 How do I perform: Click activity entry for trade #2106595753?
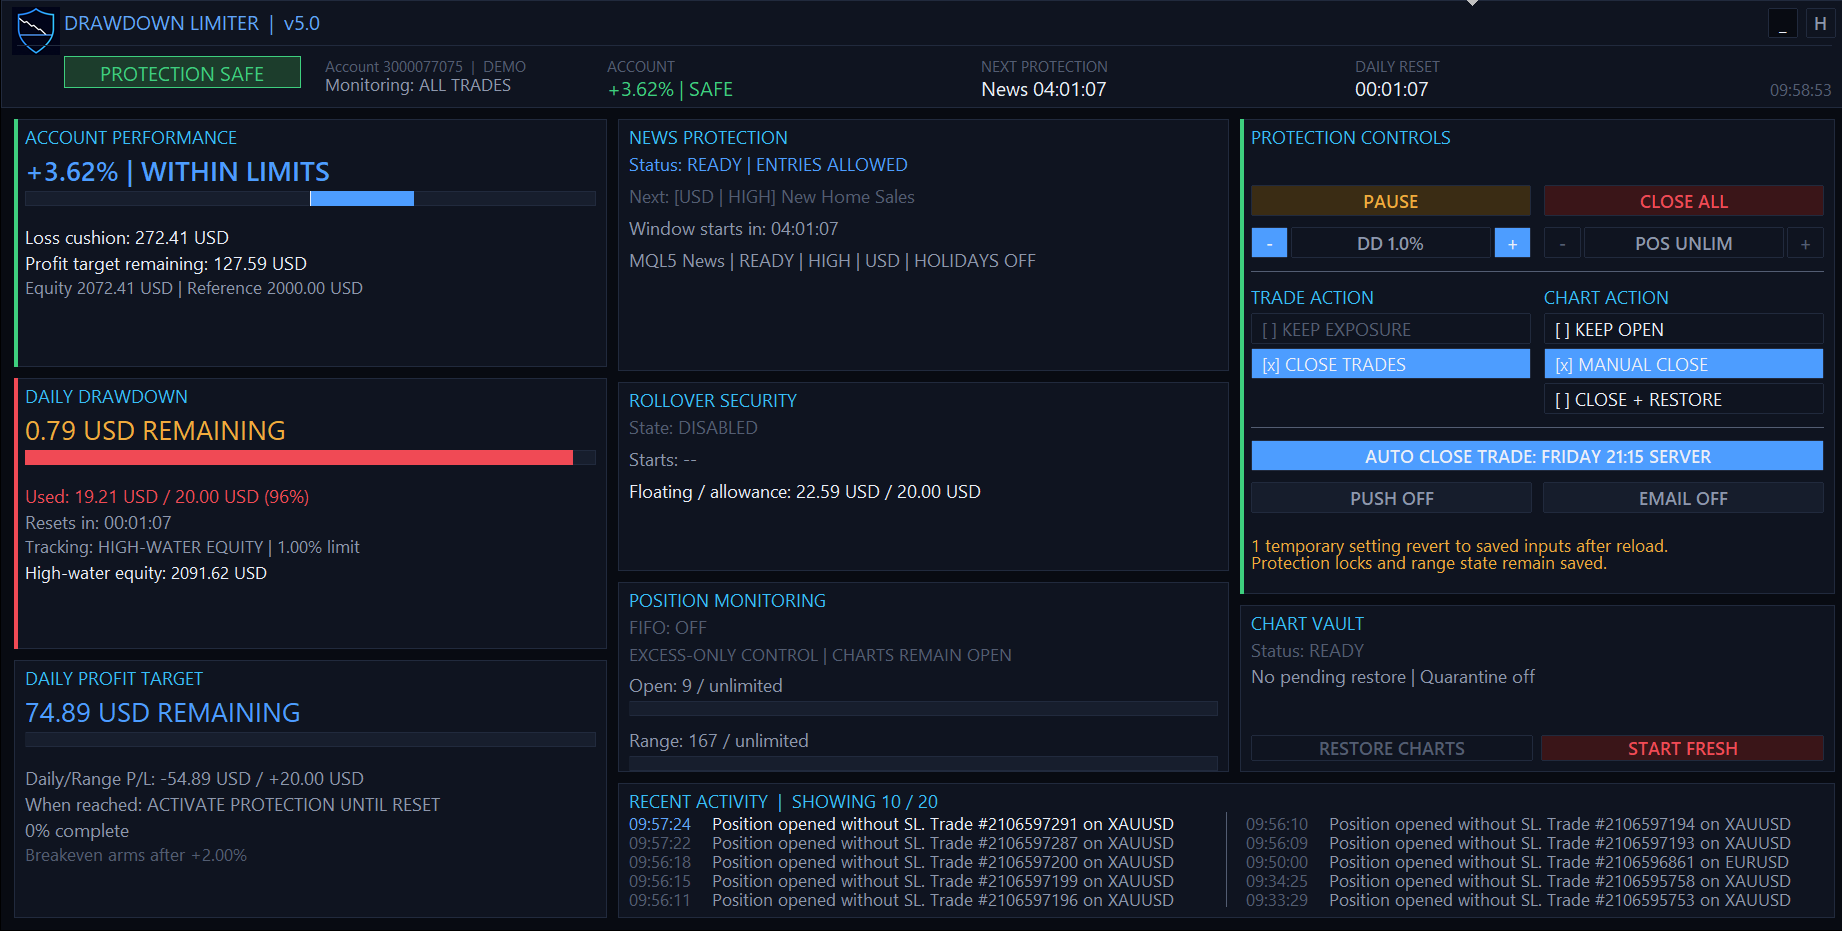pos(1518,900)
